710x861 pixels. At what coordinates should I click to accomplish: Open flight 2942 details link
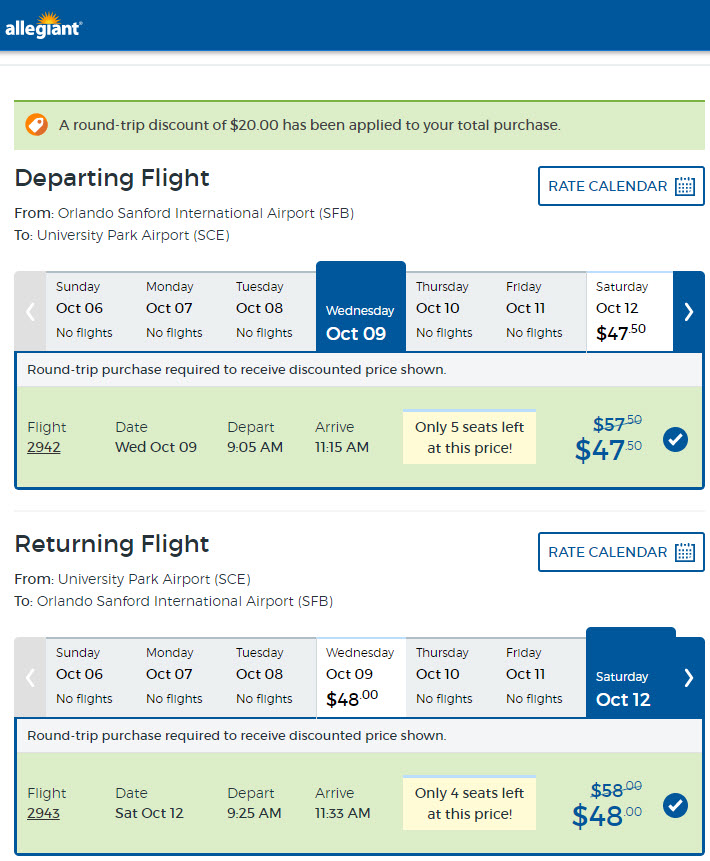coord(44,447)
